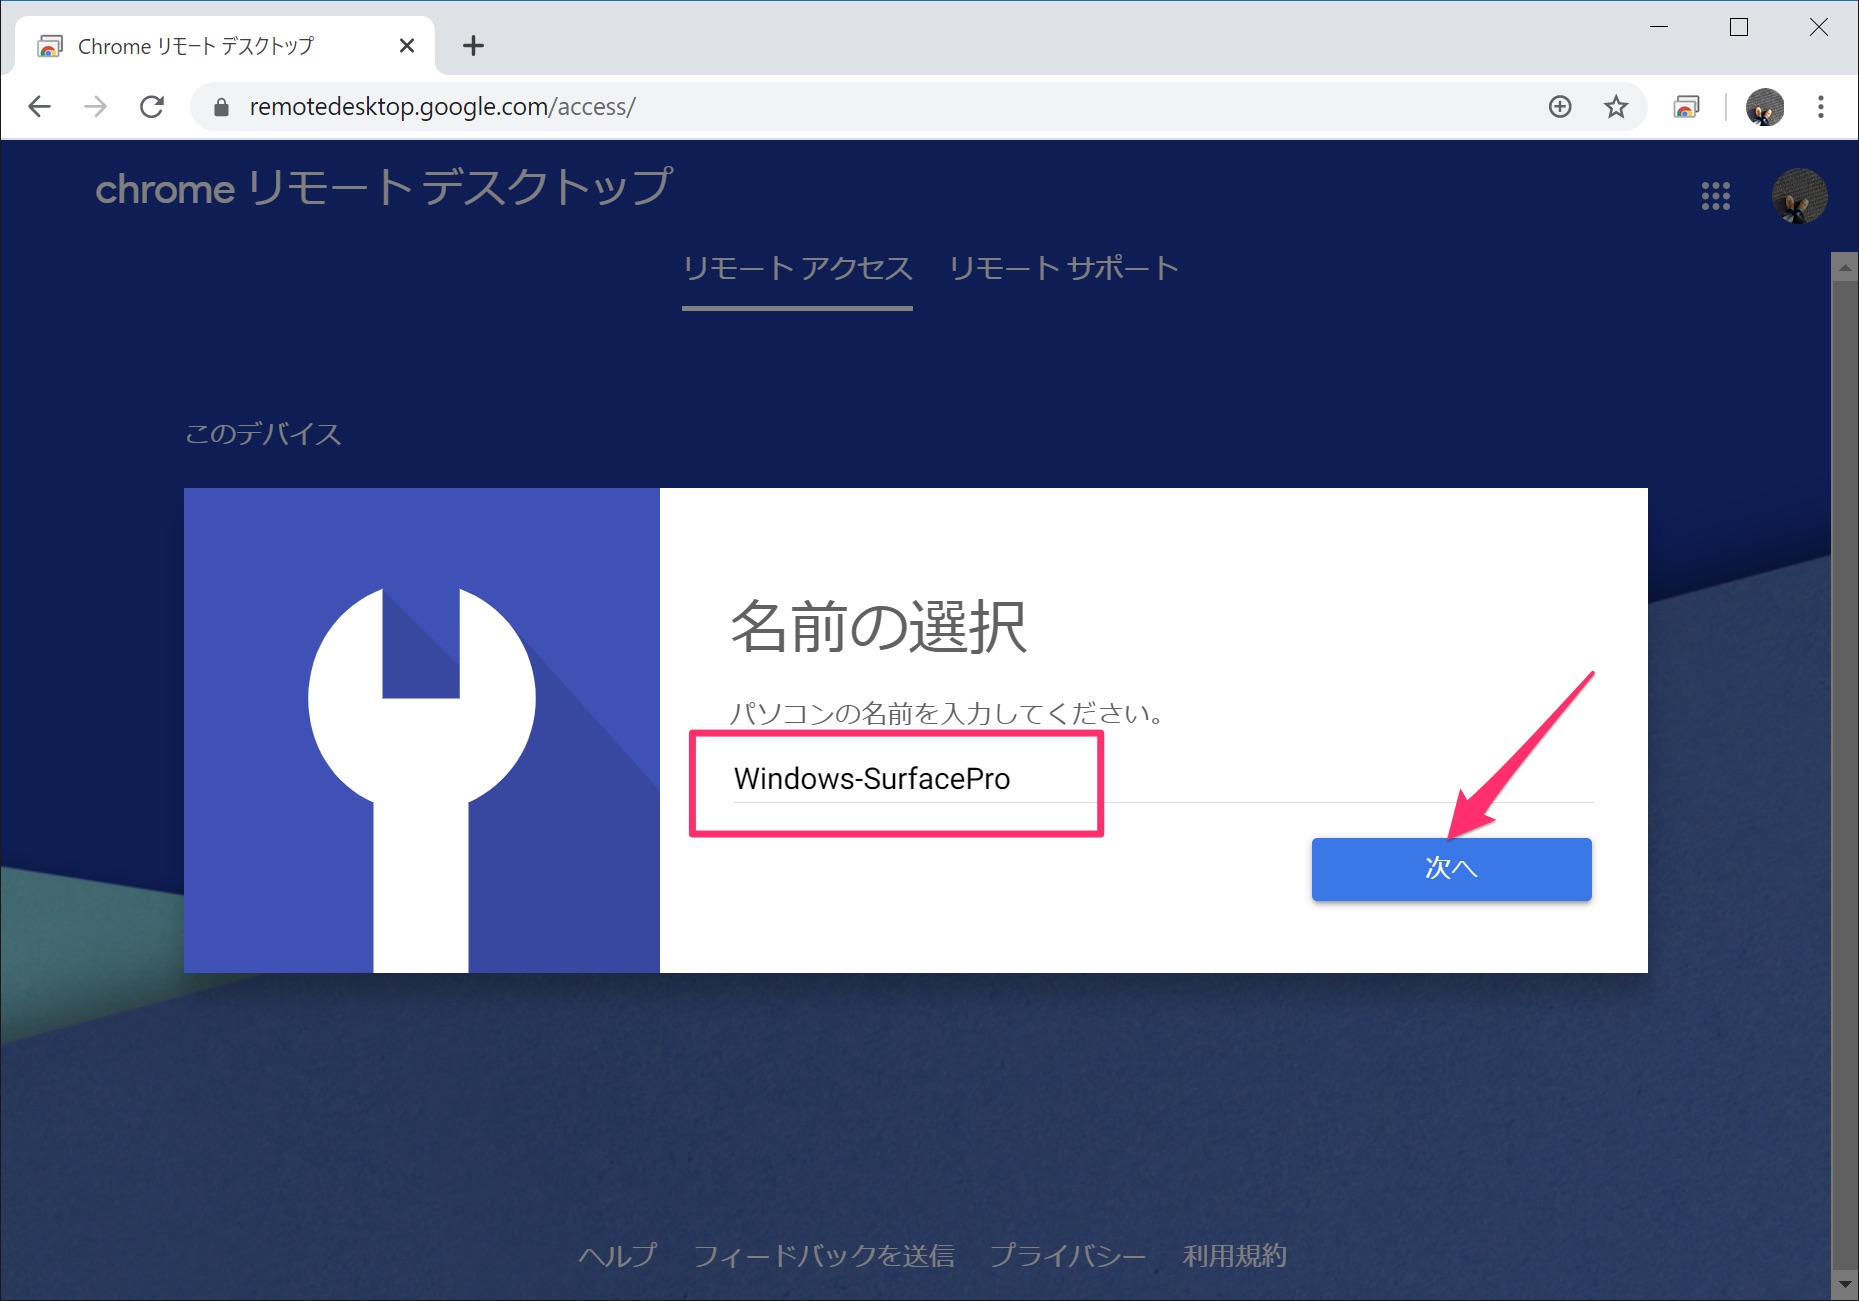The height and width of the screenshot is (1301, 1859).
Task: Open the 利用規約 link
Action: (1234, 1255)
